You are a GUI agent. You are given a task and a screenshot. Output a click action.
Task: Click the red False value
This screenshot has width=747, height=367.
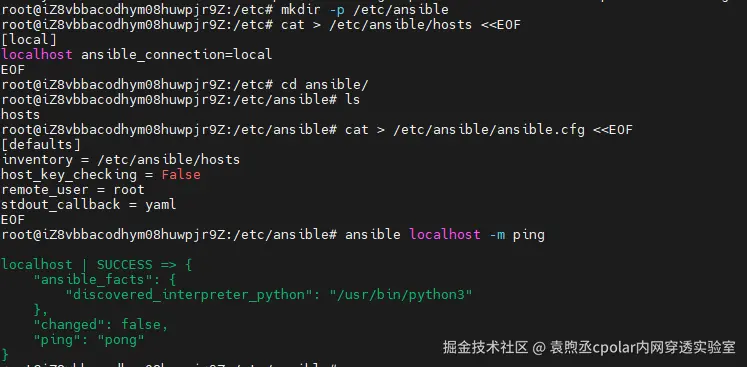click(x=181, y=174)
